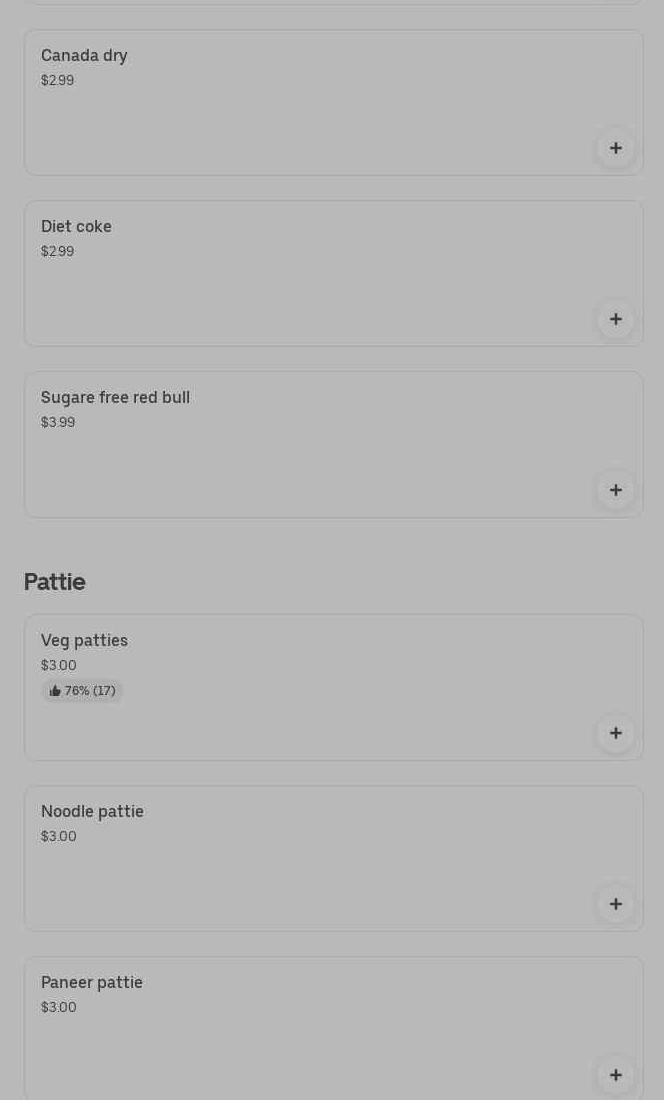Image resolution: width=664 pixels, height=1100 pixels.
Task: Tap the plus icon for Diet coke
Action: pos(616,319)
